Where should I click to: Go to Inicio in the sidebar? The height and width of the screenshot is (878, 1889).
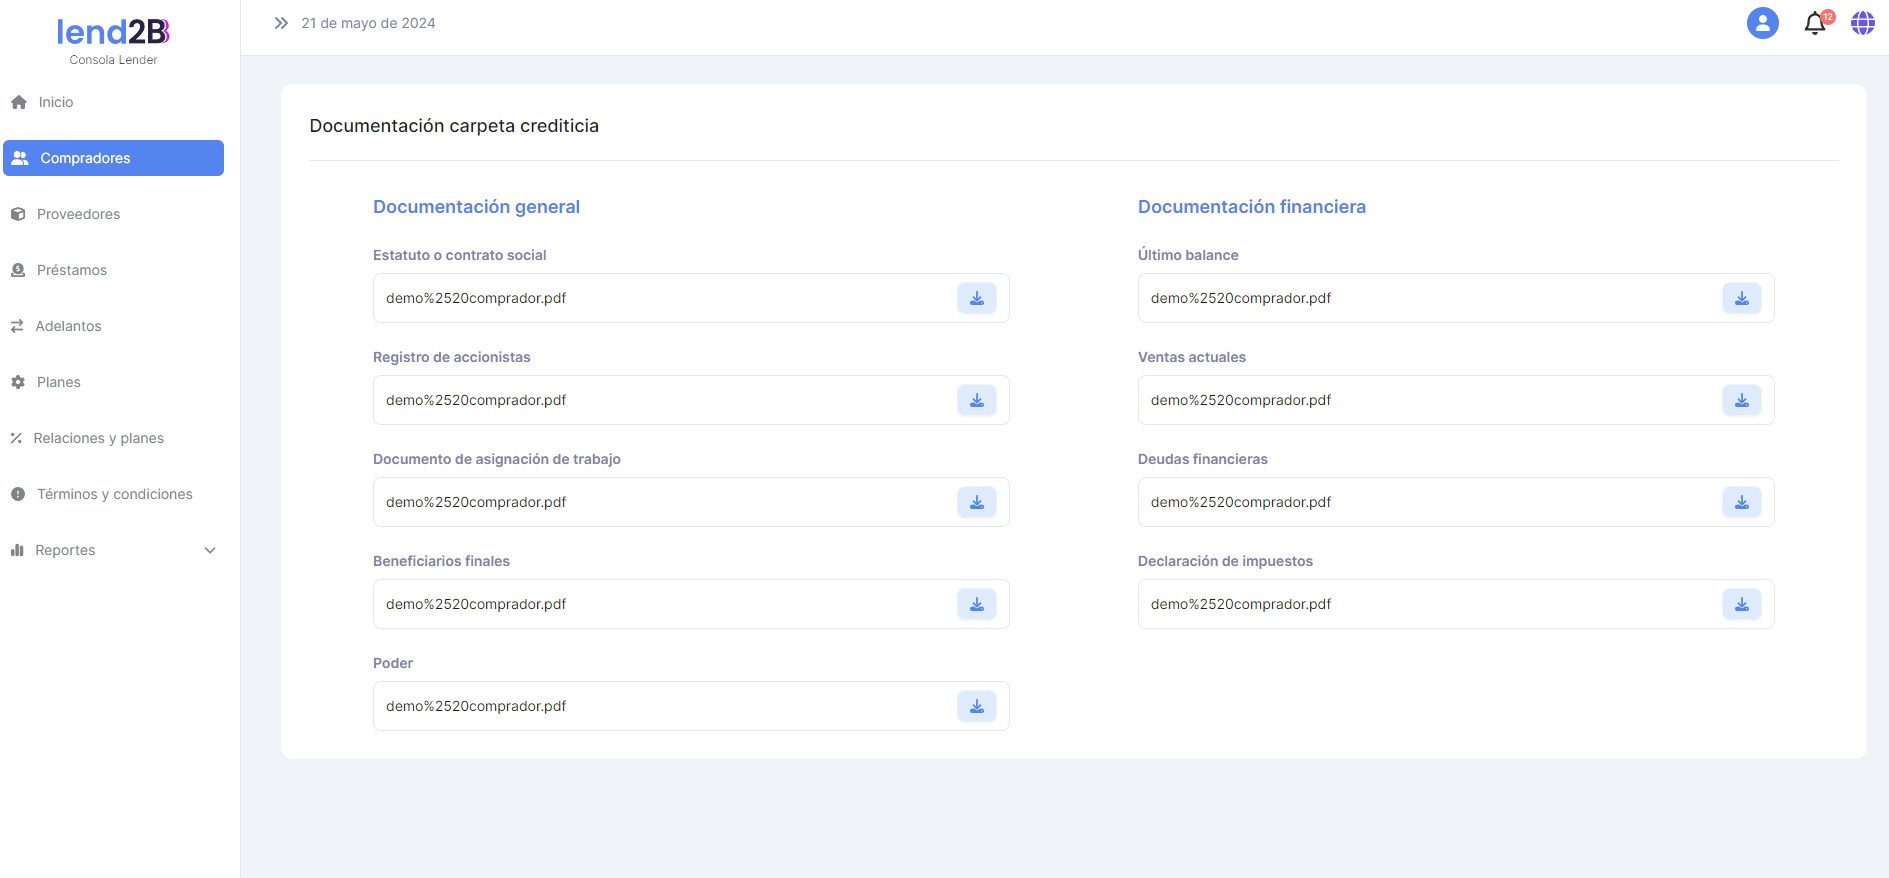(x=56, y=102)
